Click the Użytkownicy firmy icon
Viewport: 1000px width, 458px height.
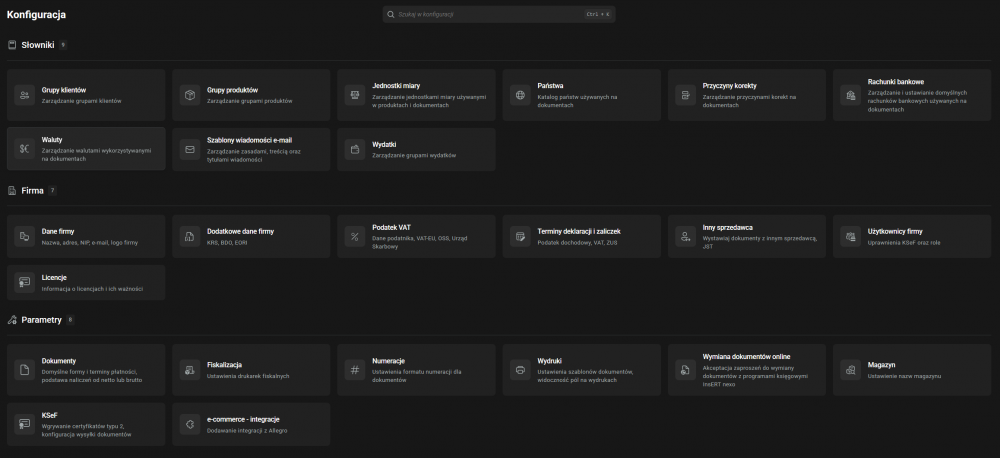tap(850, 237)
